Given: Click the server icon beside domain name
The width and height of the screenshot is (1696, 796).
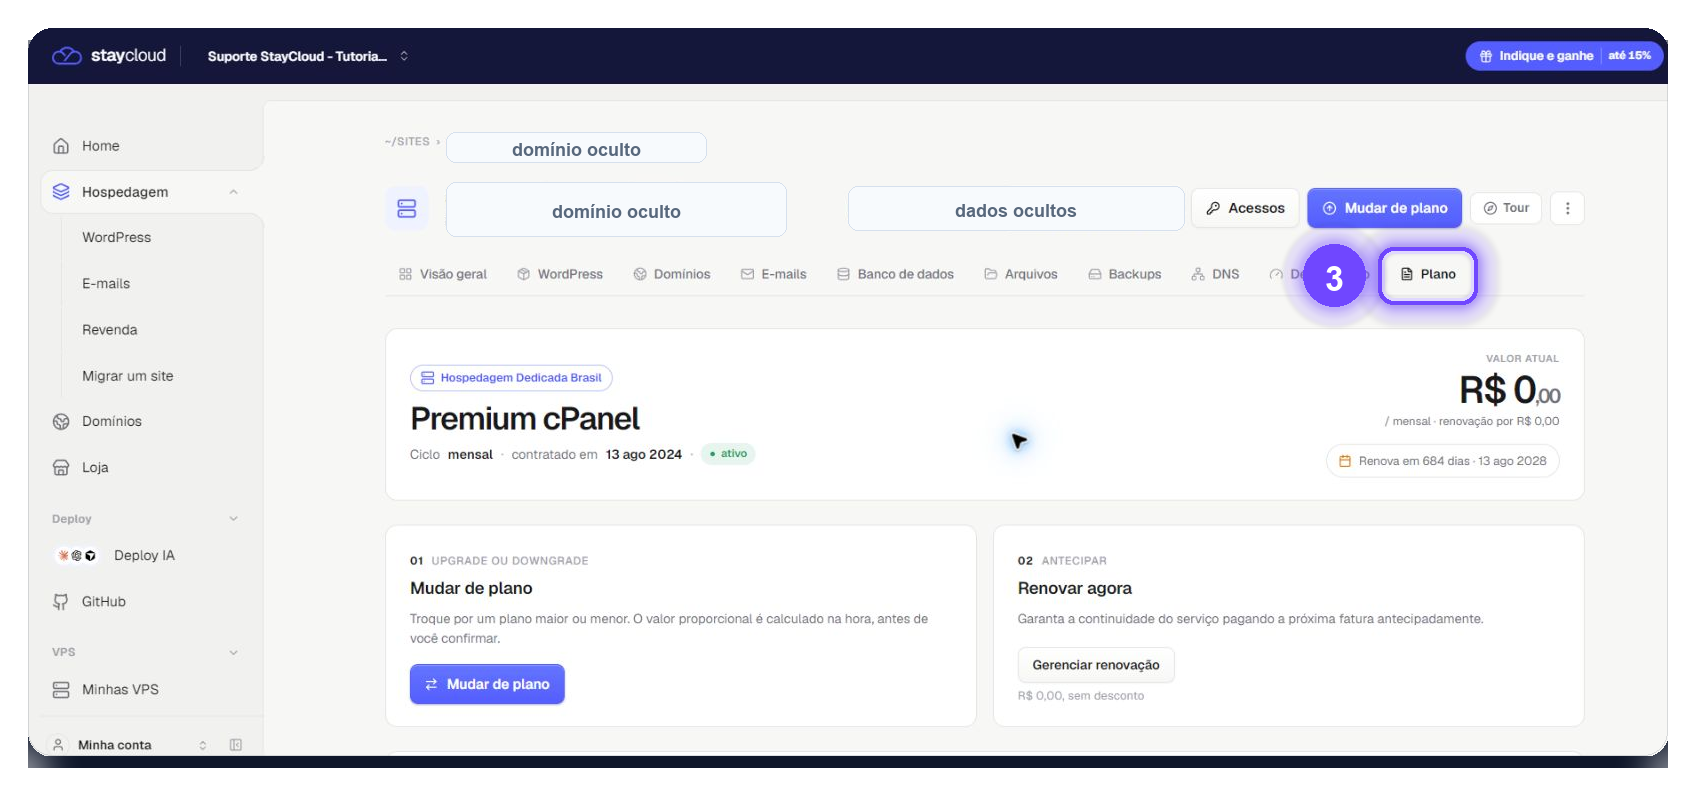Looking at the screenshot, I should click(407, 209).
